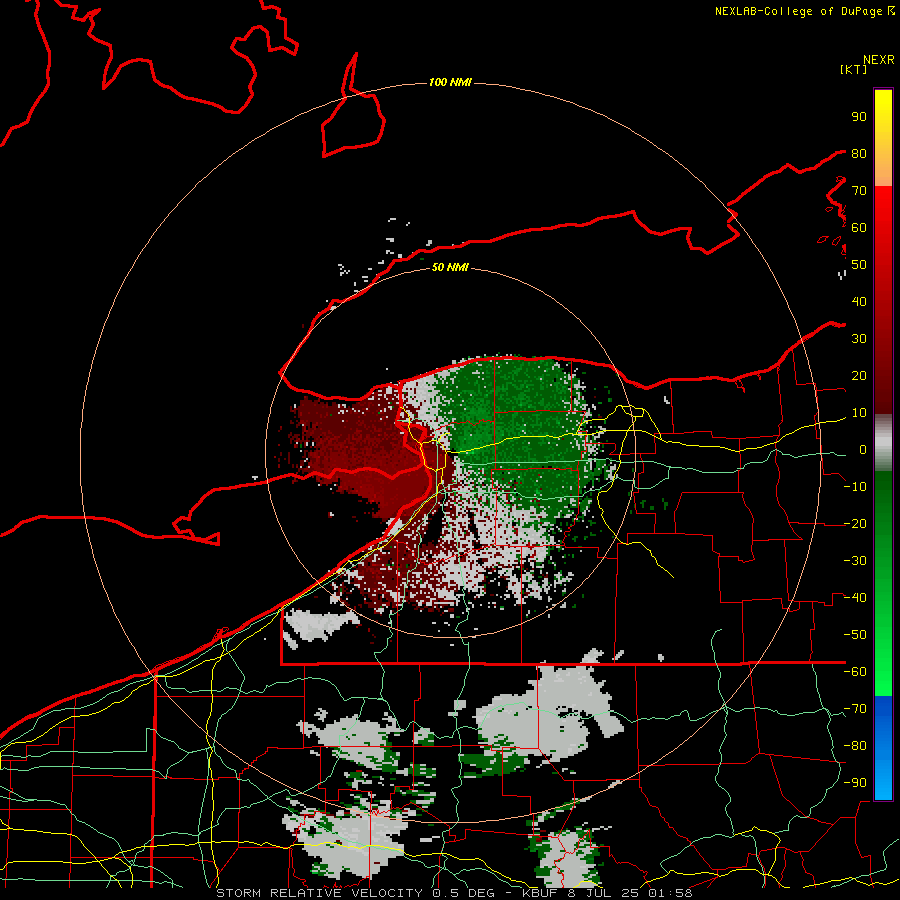Click the 30 value on velocity scale
This screenshot has height=900, width=900.
859,339
